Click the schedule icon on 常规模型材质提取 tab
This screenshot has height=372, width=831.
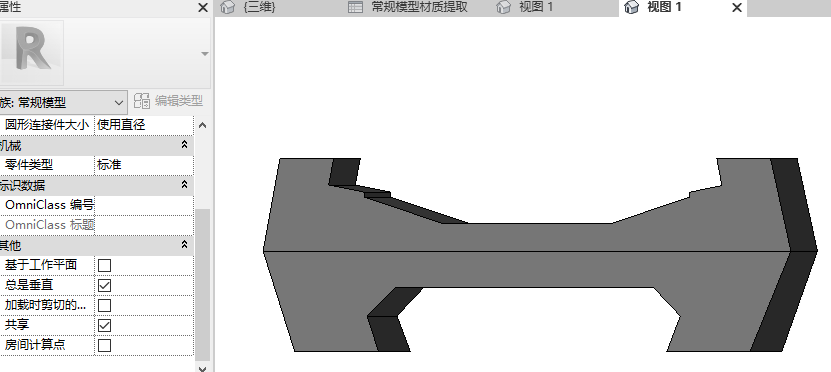(355, 7)
